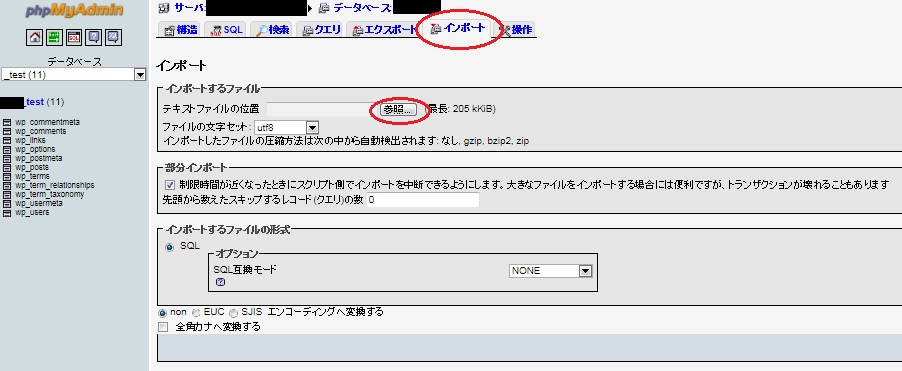Viewport: 902px width, 371px height.
Task: Click the Home icon in sidebar
Action: point(35,37)
